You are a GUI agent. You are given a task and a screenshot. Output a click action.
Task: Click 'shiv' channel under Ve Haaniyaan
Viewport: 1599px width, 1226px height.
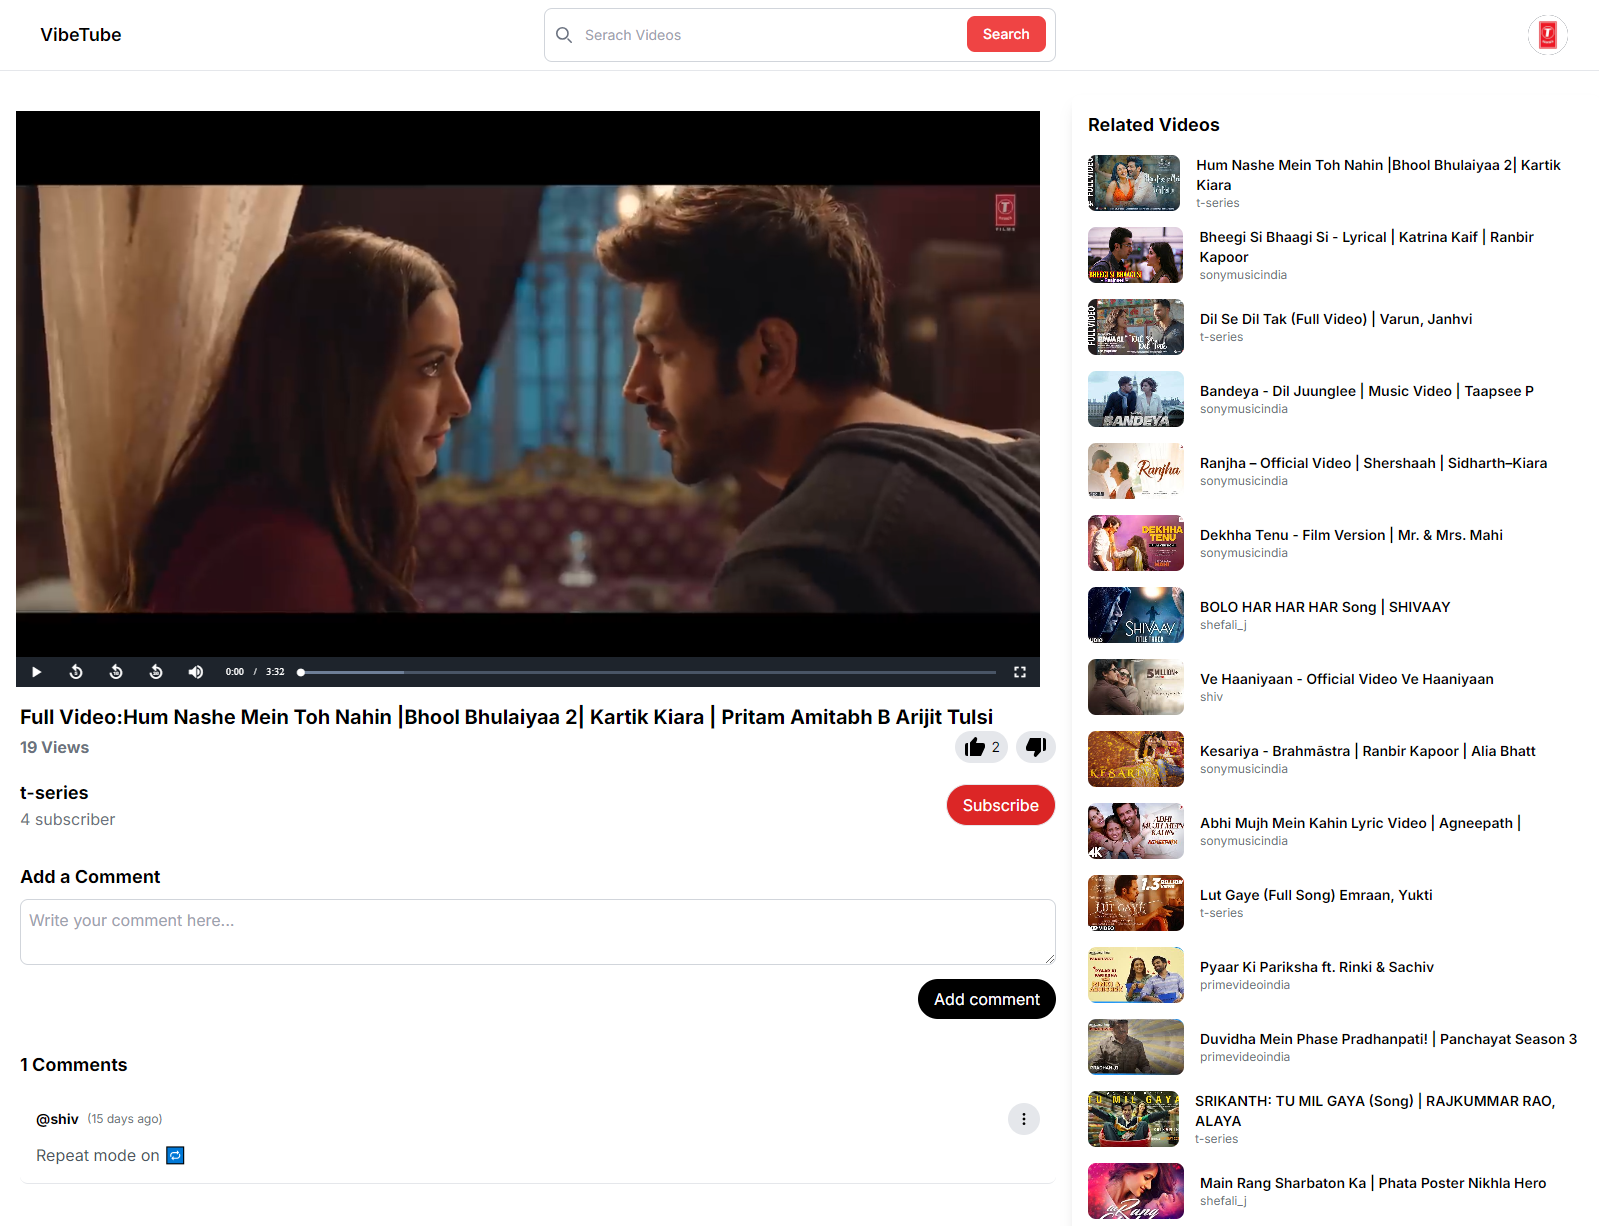[x=1211, y=697]
